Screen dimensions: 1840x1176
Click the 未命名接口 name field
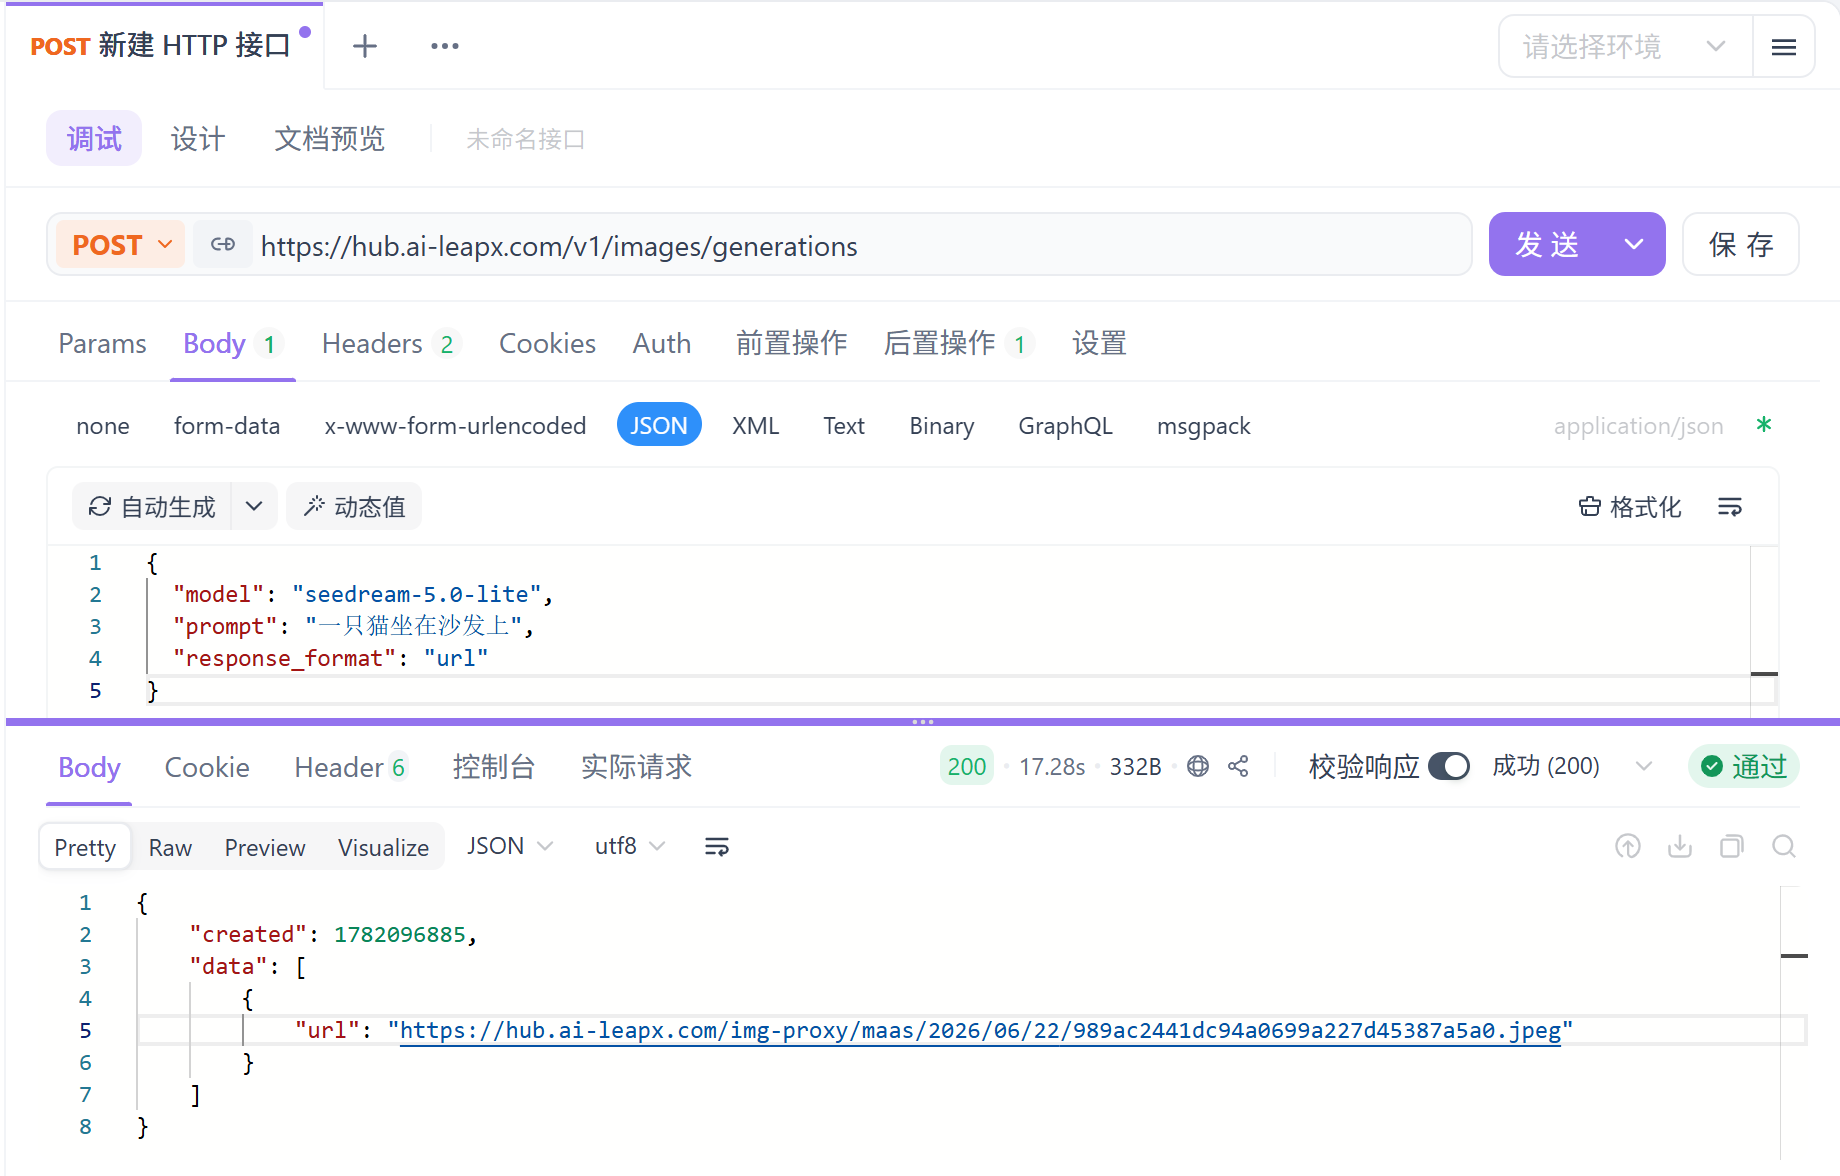(526, 140)
